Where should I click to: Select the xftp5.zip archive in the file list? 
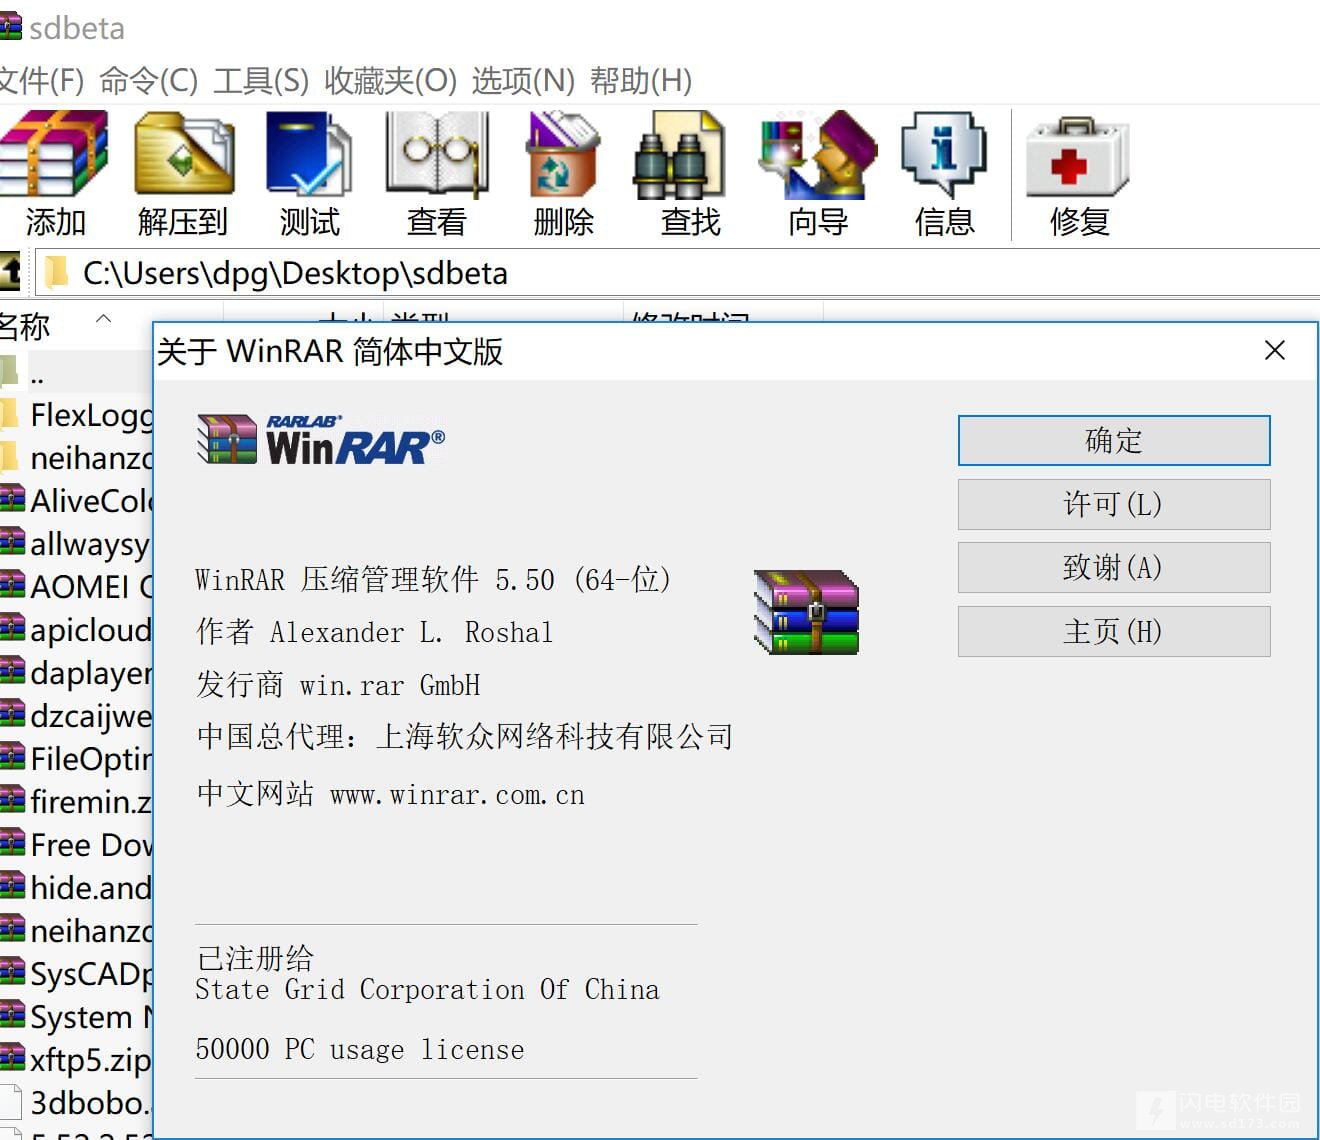coord(76,1059)
